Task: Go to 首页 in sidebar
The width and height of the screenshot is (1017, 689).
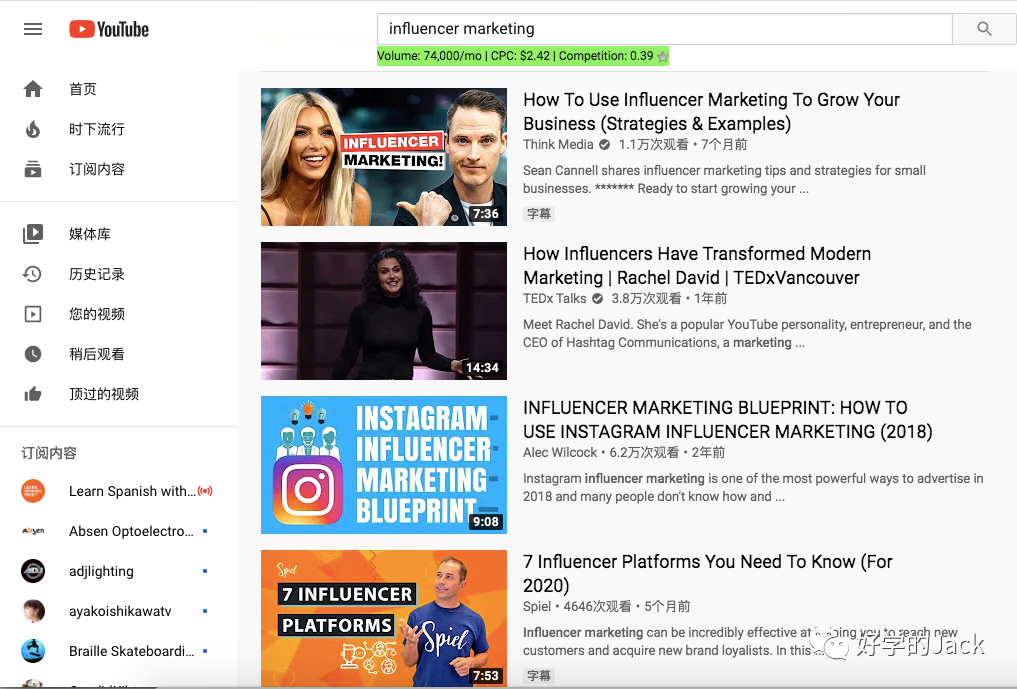Action: (119, 89)
